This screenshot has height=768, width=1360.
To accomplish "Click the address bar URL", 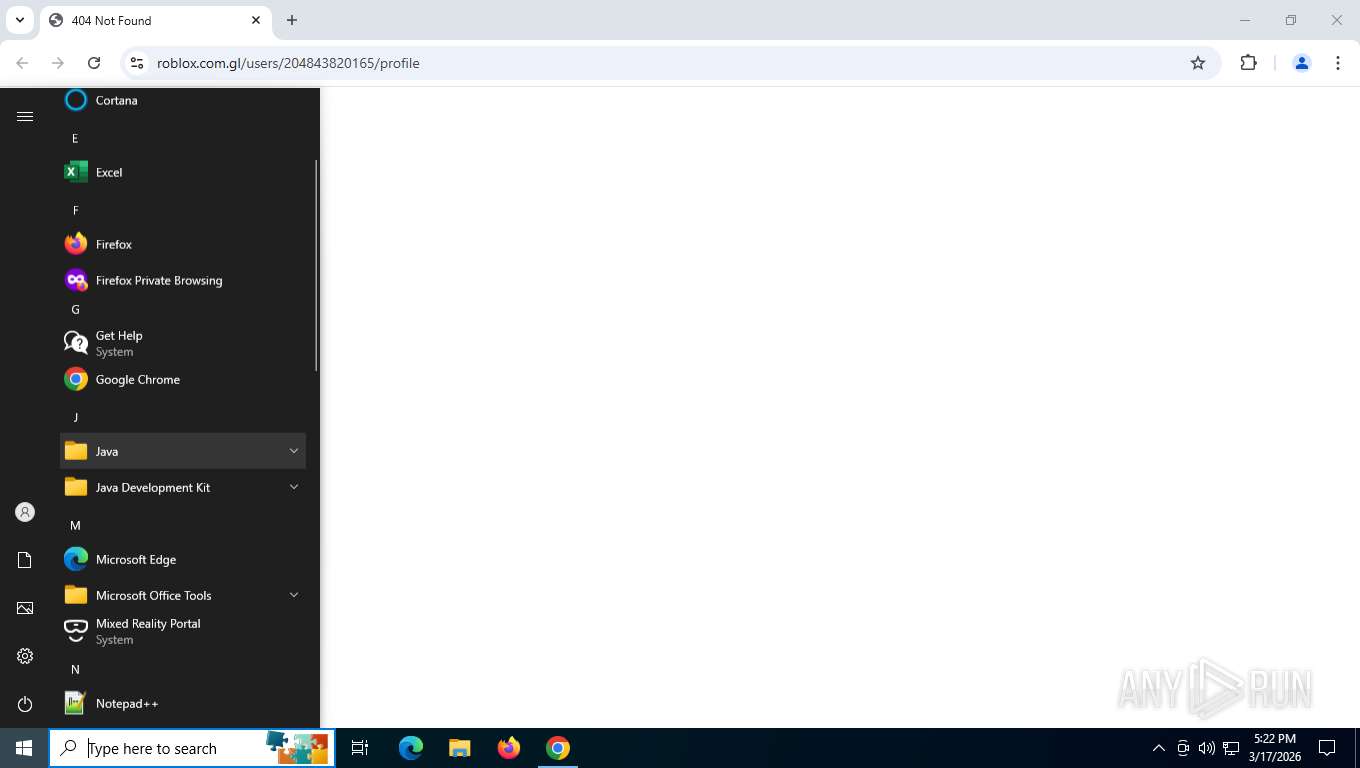I will [288, 63].
